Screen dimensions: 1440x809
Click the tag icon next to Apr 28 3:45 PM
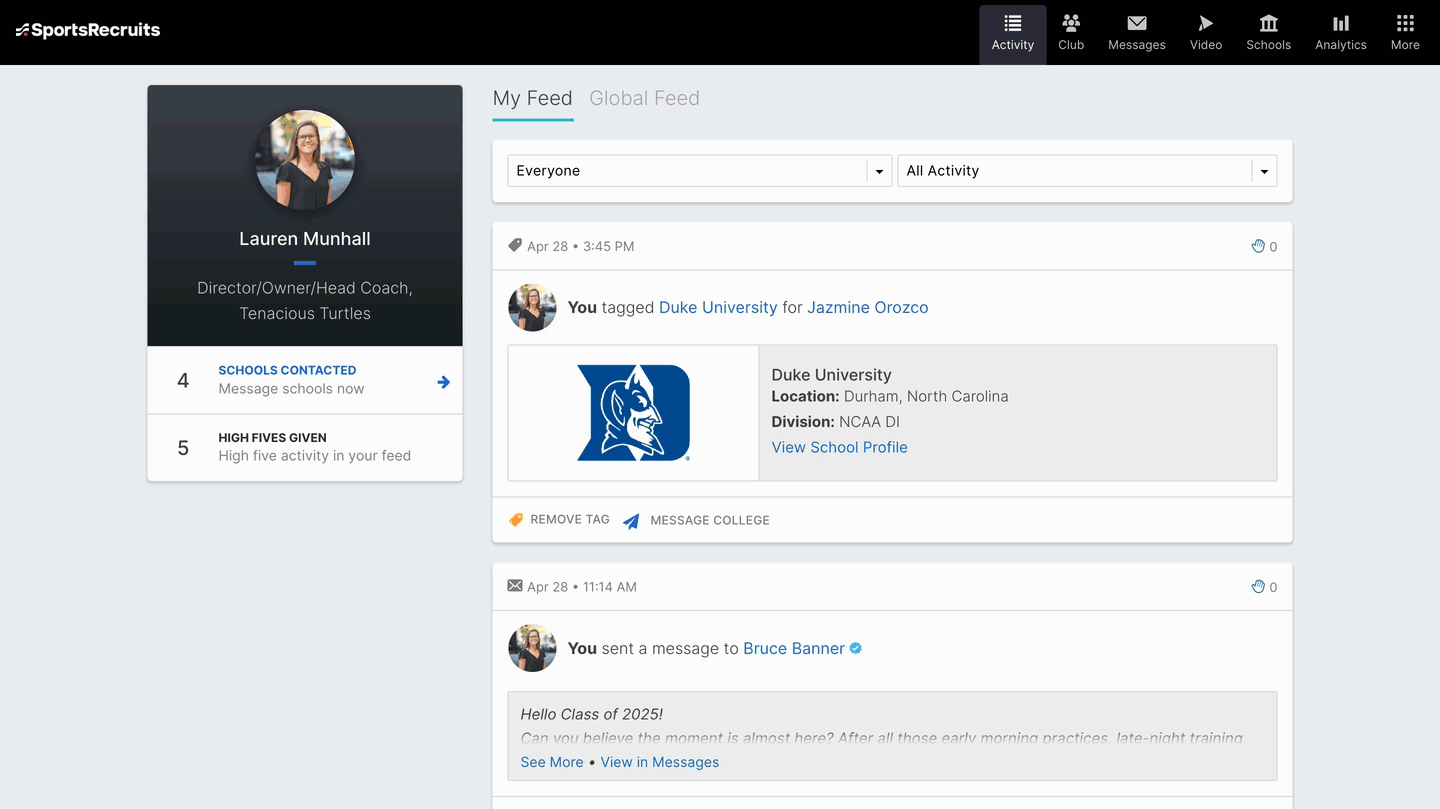(x=515, y=246)
